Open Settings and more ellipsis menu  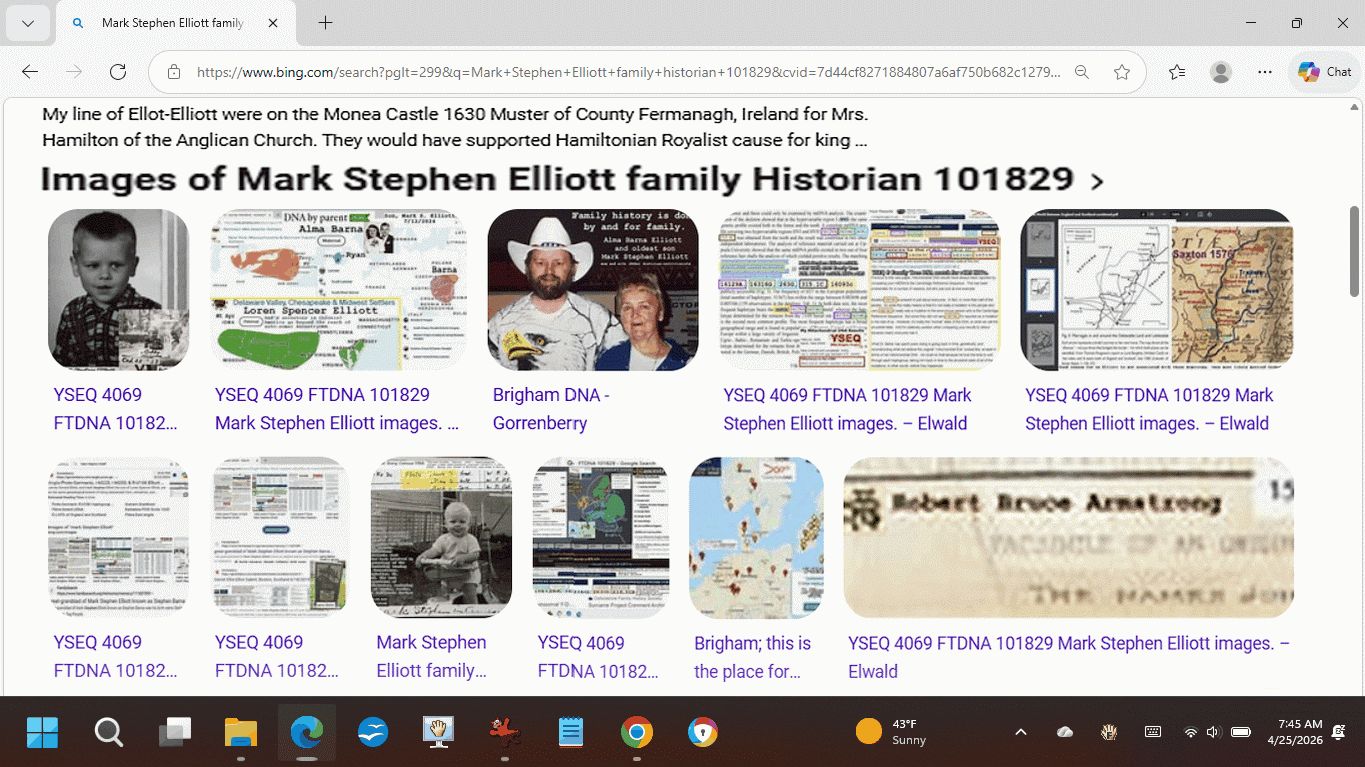coord(1265,72)
